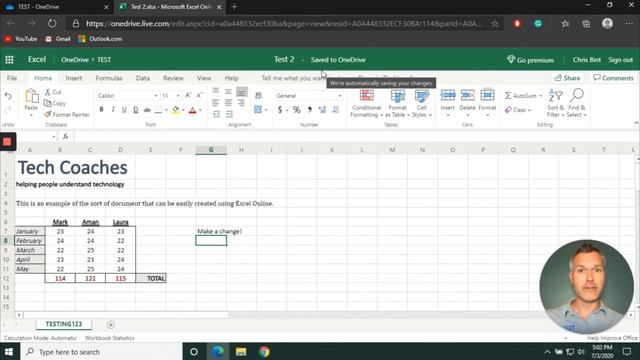Apply Bold formatting
Image resolution: width=640 pixels, height=360 pixels.
(x=102, y=109)
